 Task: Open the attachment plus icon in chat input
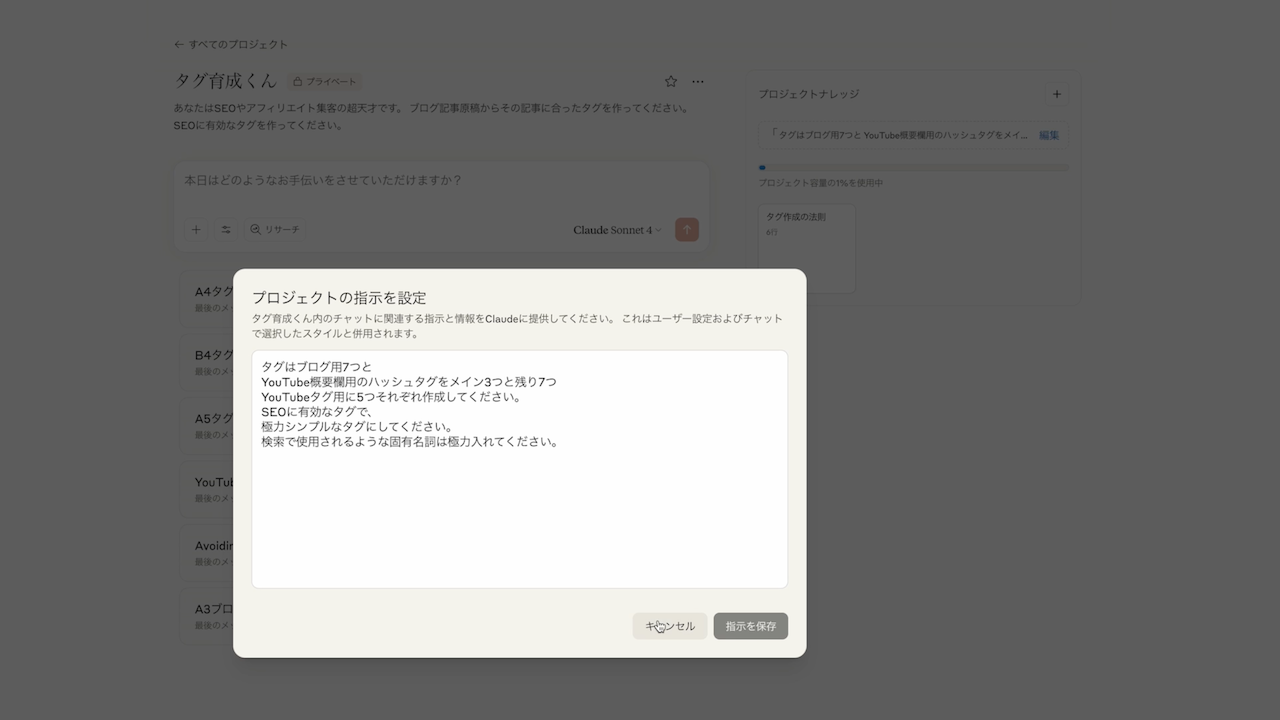click(196, 229)
